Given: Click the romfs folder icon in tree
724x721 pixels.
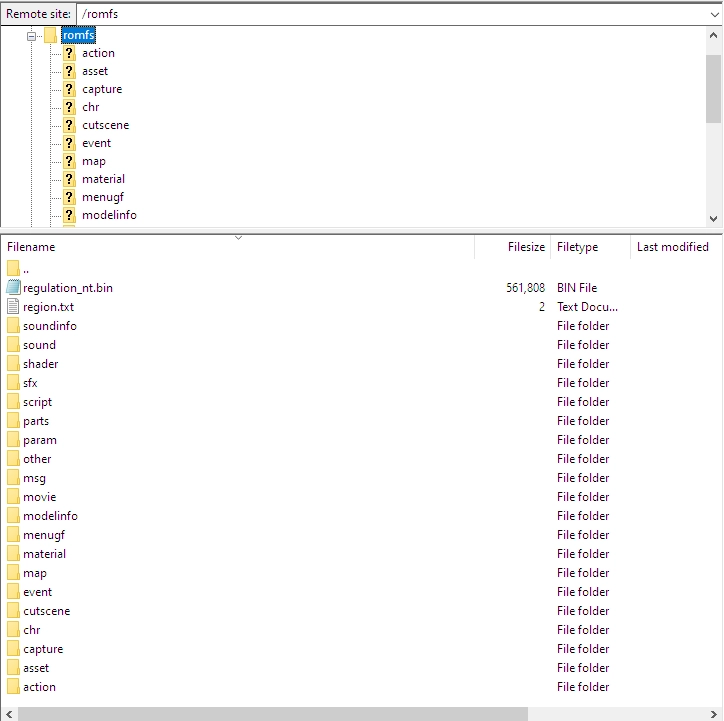Looking at the screenshot, I should pyautogui.click(x=50, y=36).
